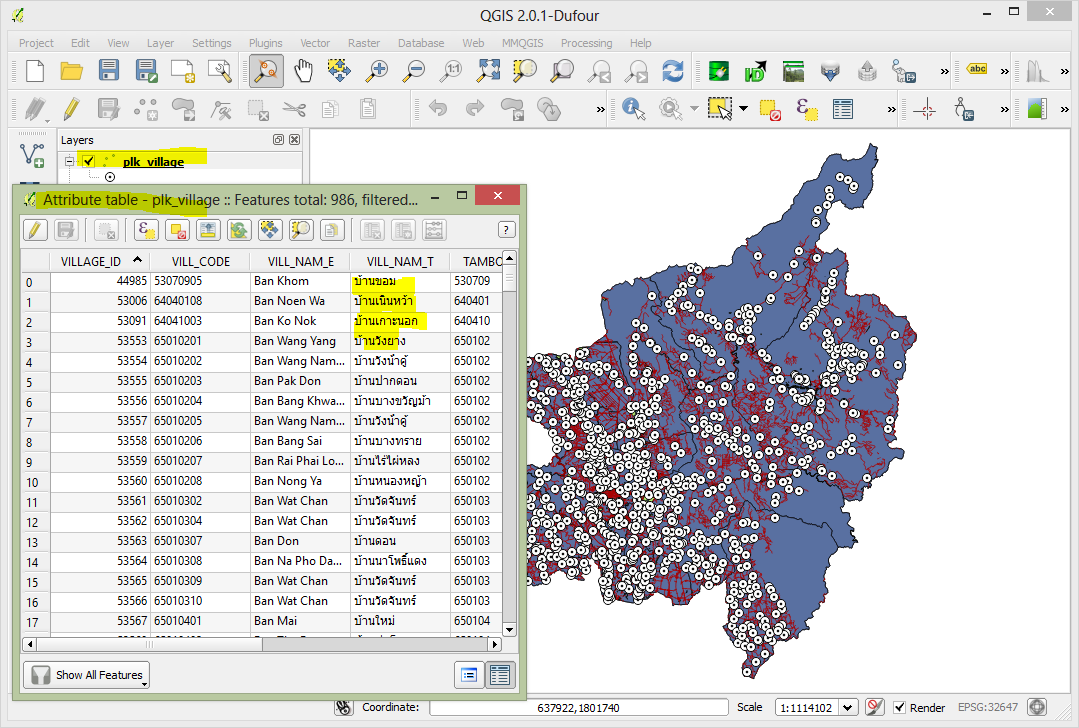Open the Vector menu
1079x728 pixels.
click(315, 43)
